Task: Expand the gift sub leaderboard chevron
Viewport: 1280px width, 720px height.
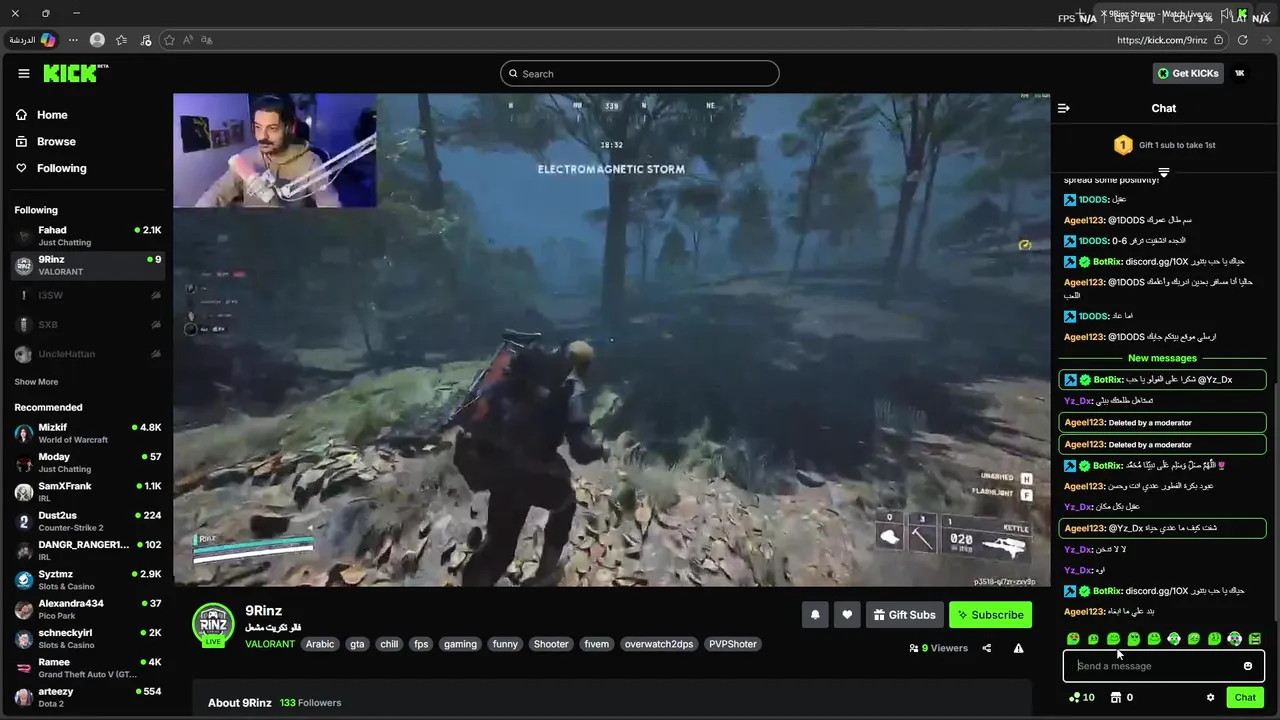Action: [x=1163, y=172]
